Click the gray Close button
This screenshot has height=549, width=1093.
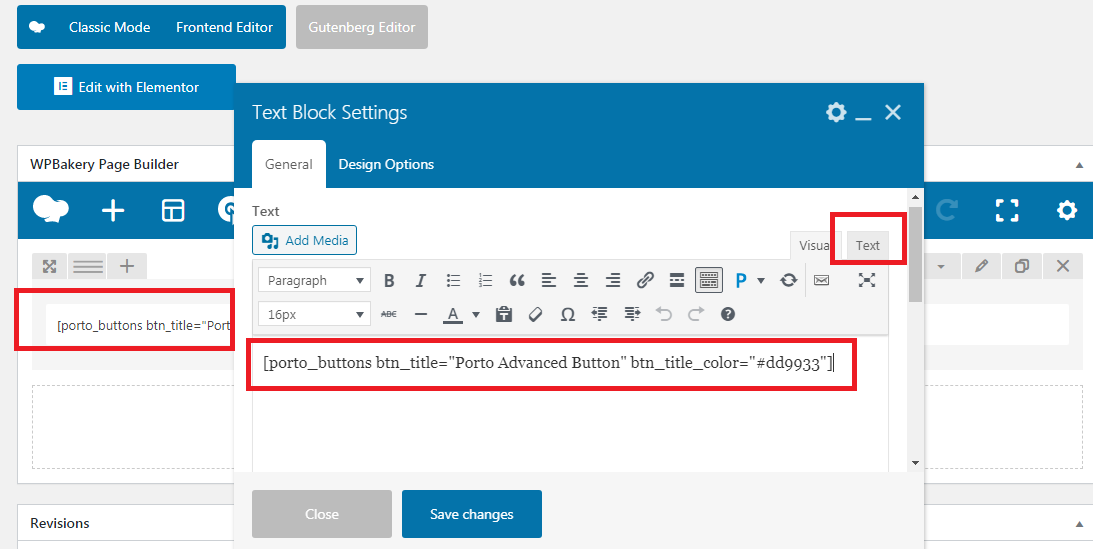(x=322, y=514)
